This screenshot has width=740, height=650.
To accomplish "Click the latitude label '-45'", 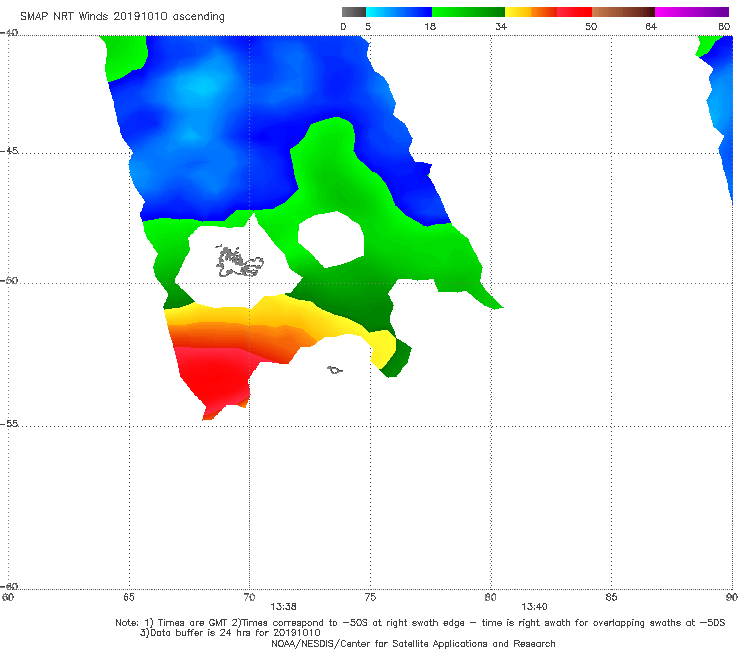I will pos(9,151).
